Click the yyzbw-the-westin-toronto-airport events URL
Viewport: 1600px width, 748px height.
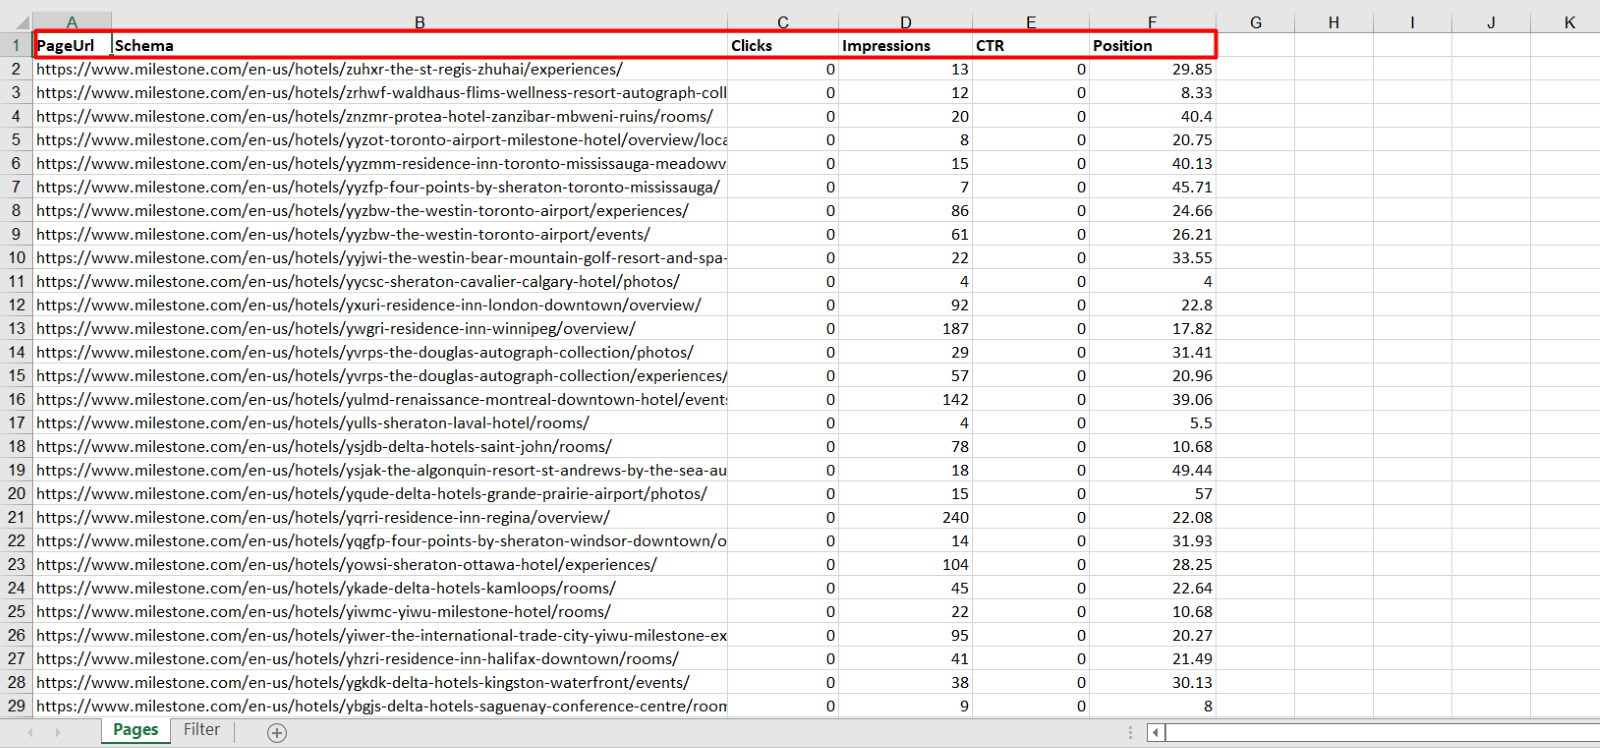point(343,234)
